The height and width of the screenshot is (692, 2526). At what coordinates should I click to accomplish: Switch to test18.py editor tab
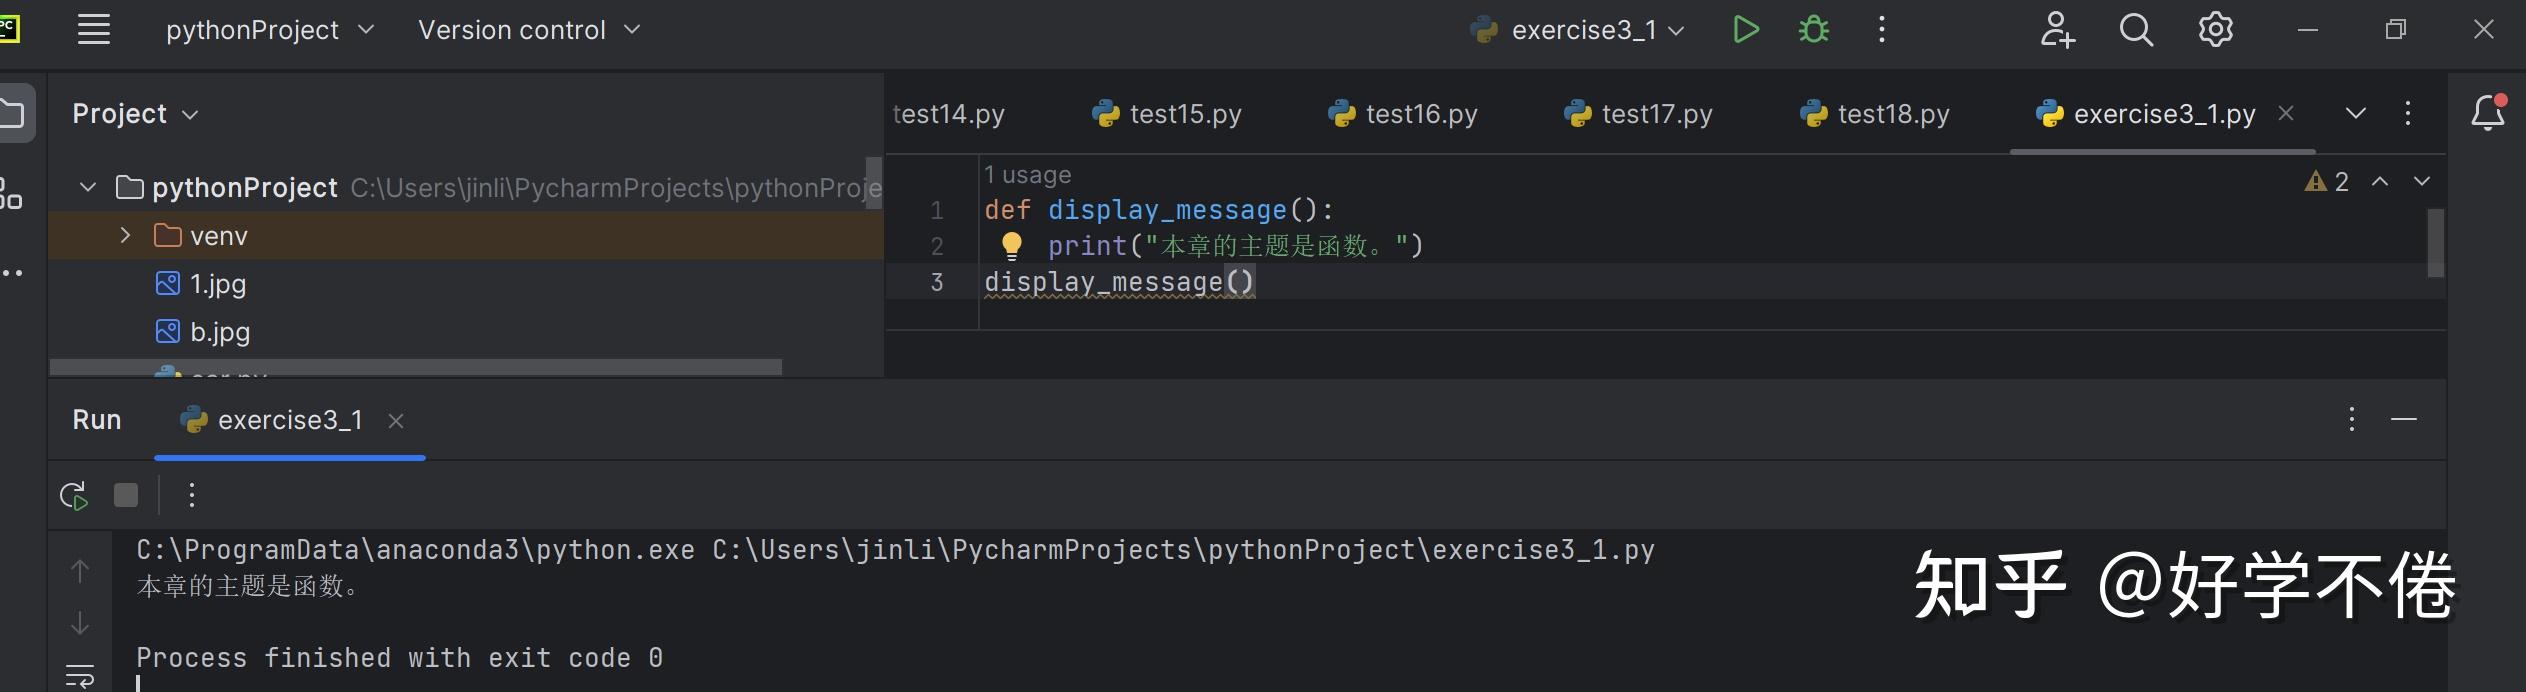(1875, 114)
